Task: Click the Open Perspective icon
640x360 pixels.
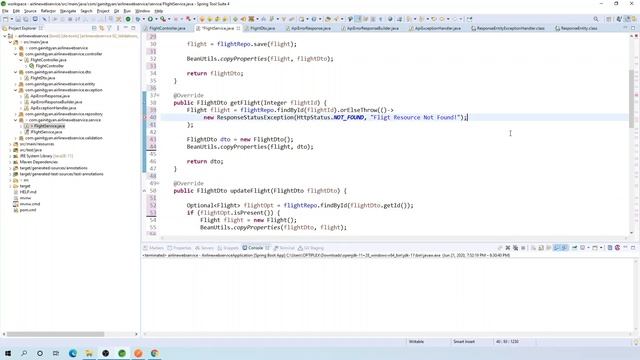Action: (609, 19)
